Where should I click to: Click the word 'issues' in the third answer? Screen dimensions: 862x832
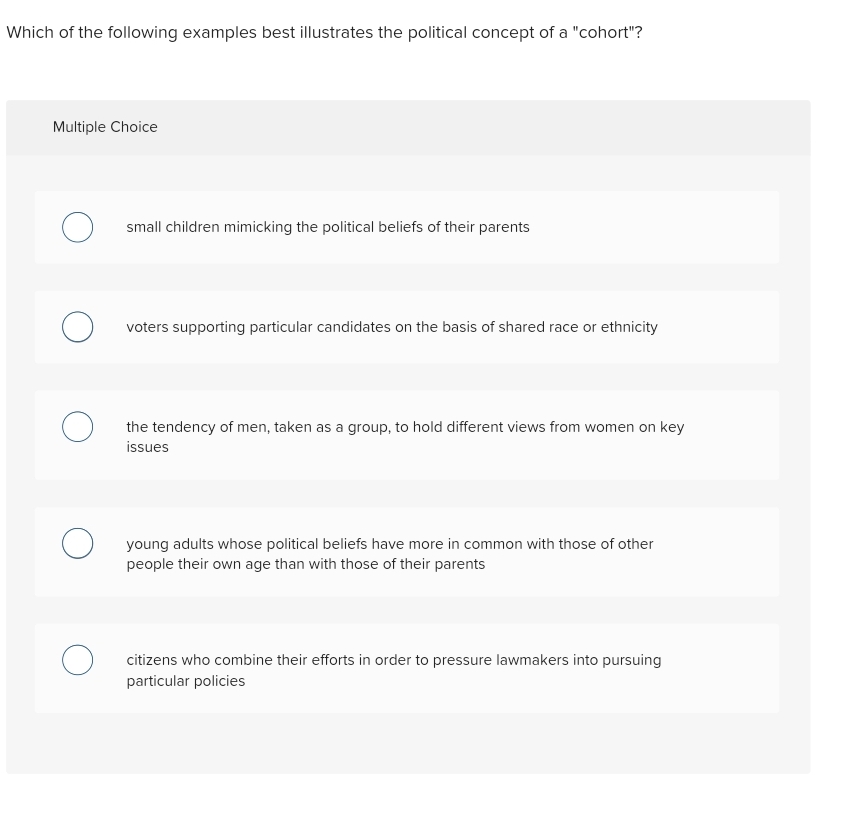pos(147,447)
